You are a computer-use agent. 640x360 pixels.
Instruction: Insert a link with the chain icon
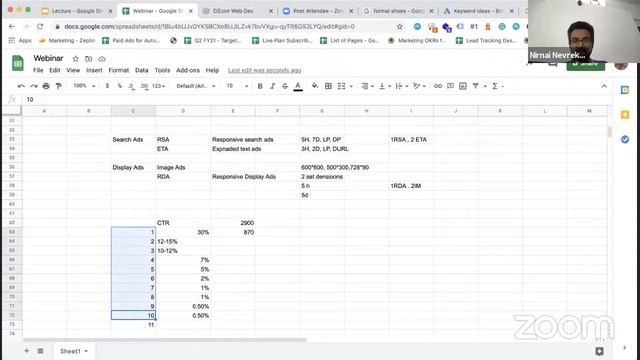tap(438, 86)
